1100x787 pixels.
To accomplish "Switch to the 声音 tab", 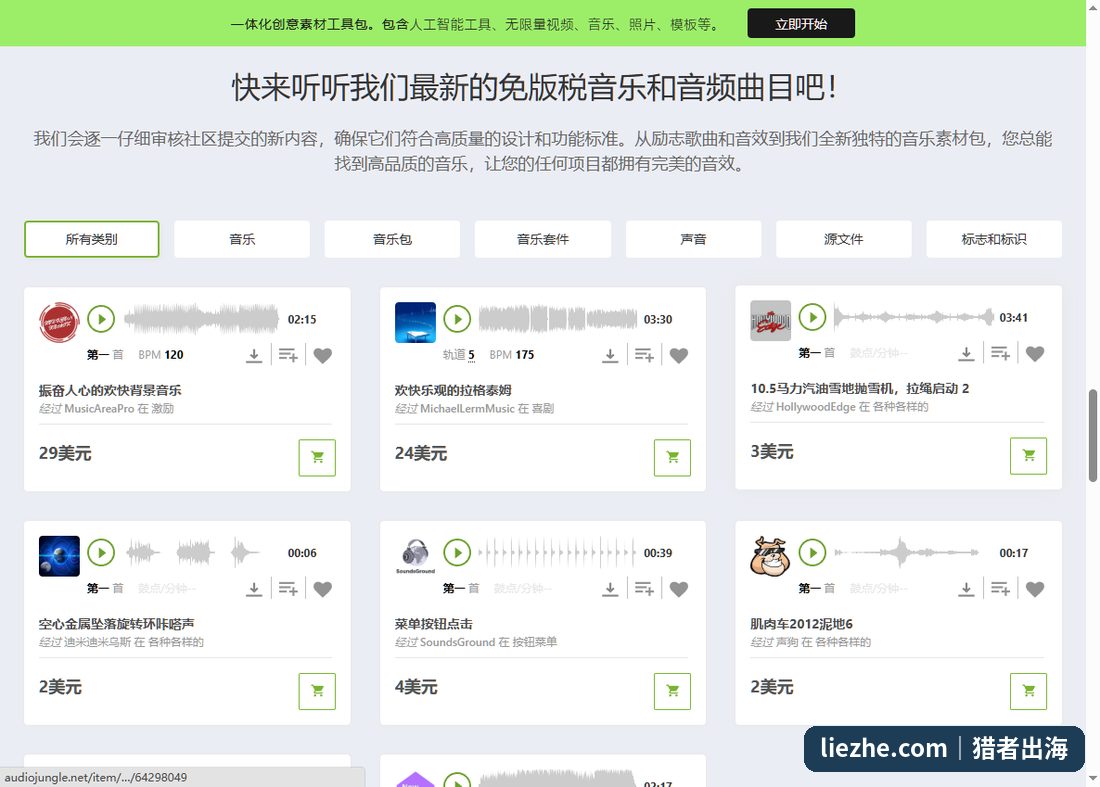I will 693,239.
